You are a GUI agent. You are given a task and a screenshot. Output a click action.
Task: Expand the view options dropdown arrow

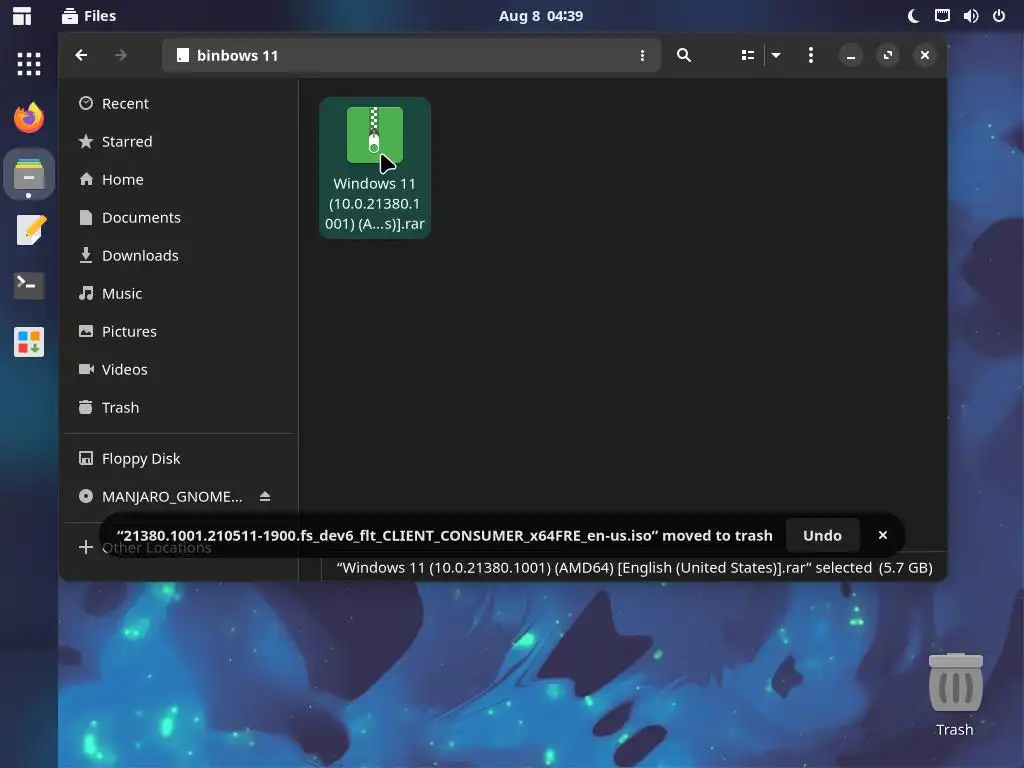coord(776,56)
